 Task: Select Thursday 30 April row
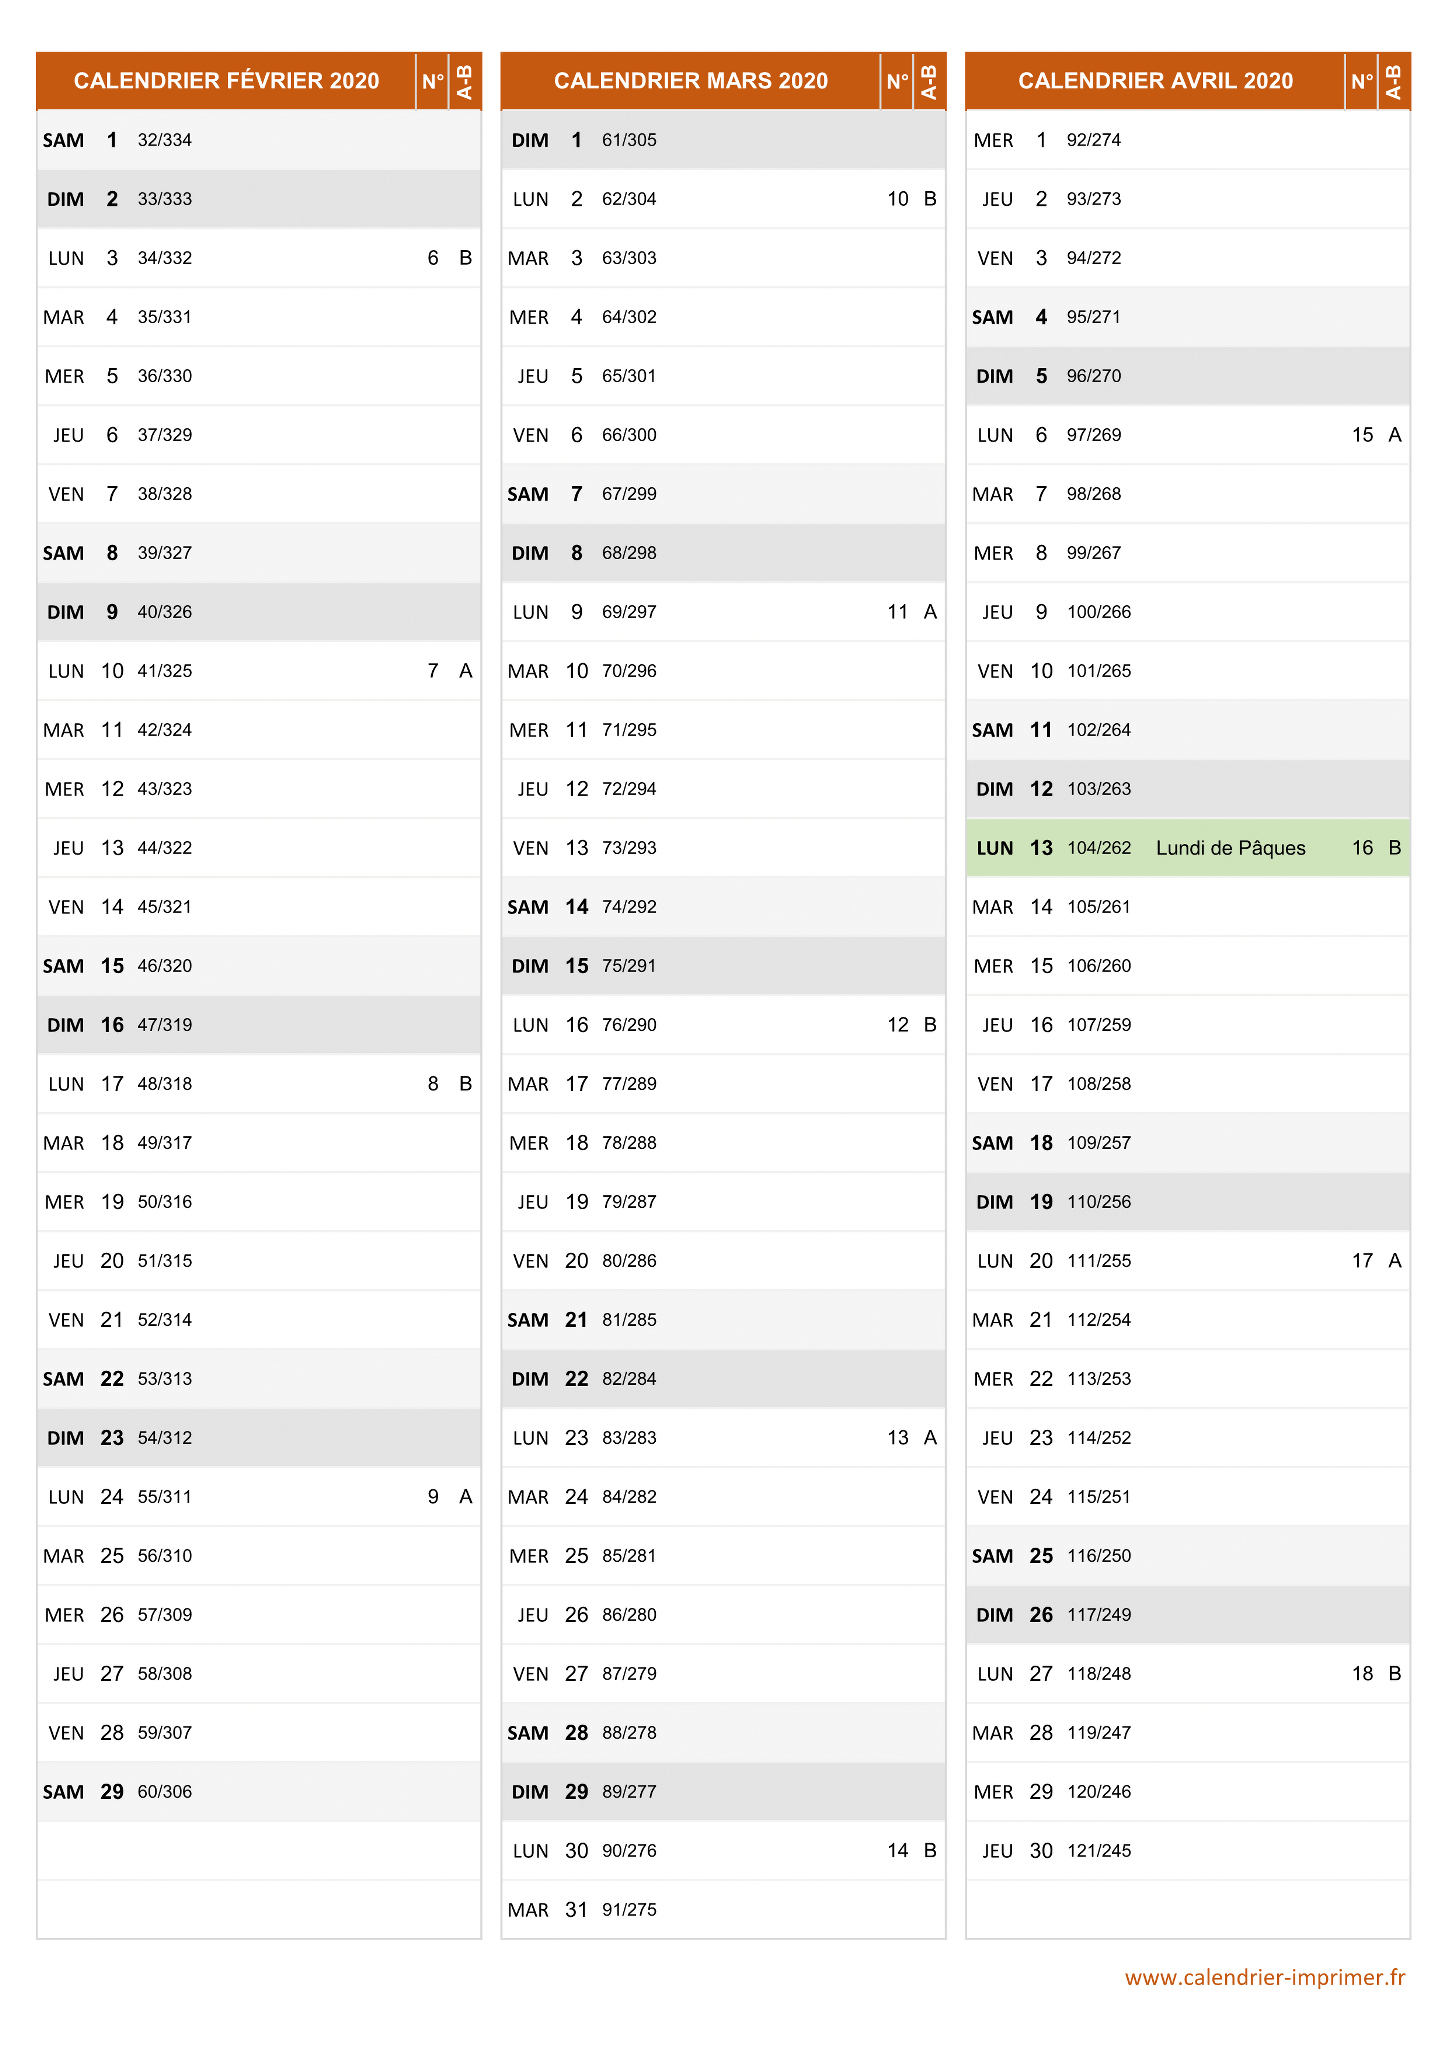1188,1851
